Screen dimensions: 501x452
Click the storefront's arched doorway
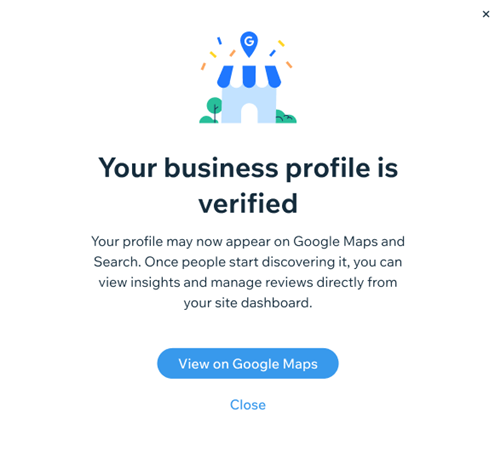[249, 113]
